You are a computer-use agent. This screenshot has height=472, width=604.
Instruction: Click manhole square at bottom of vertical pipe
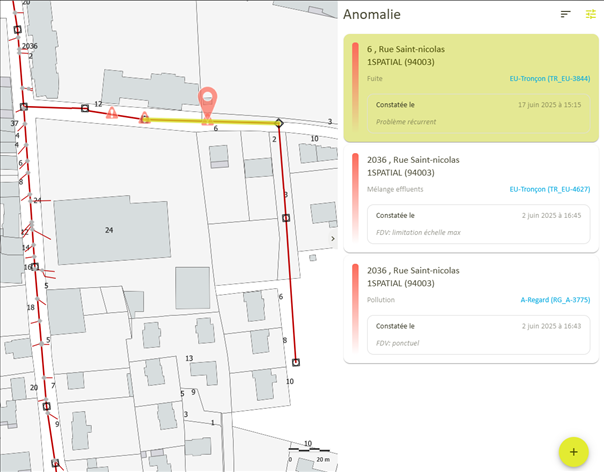pos(296,363)
